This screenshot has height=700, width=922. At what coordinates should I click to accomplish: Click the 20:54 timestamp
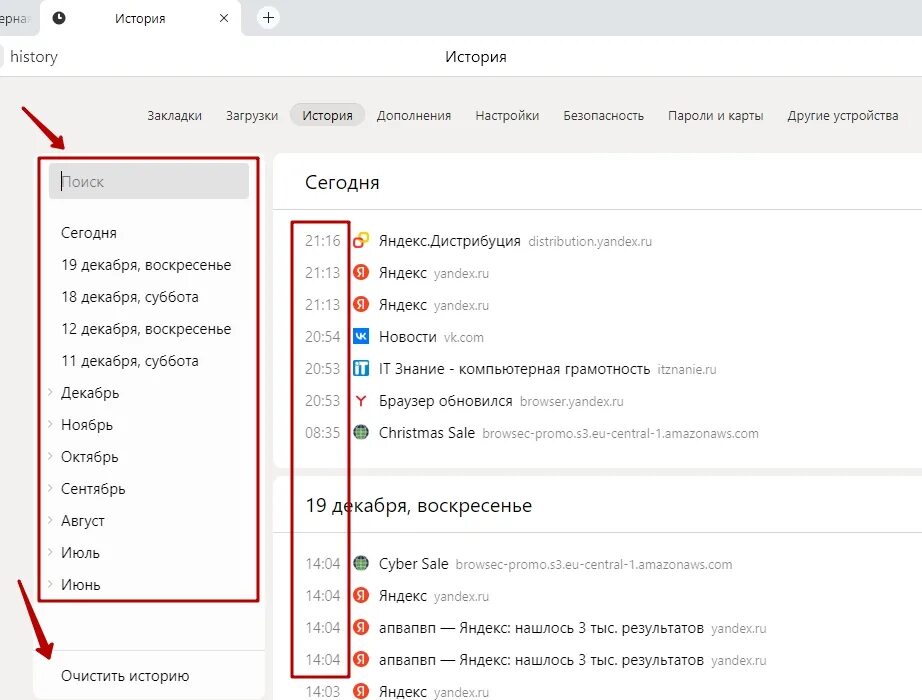[322, 336]
